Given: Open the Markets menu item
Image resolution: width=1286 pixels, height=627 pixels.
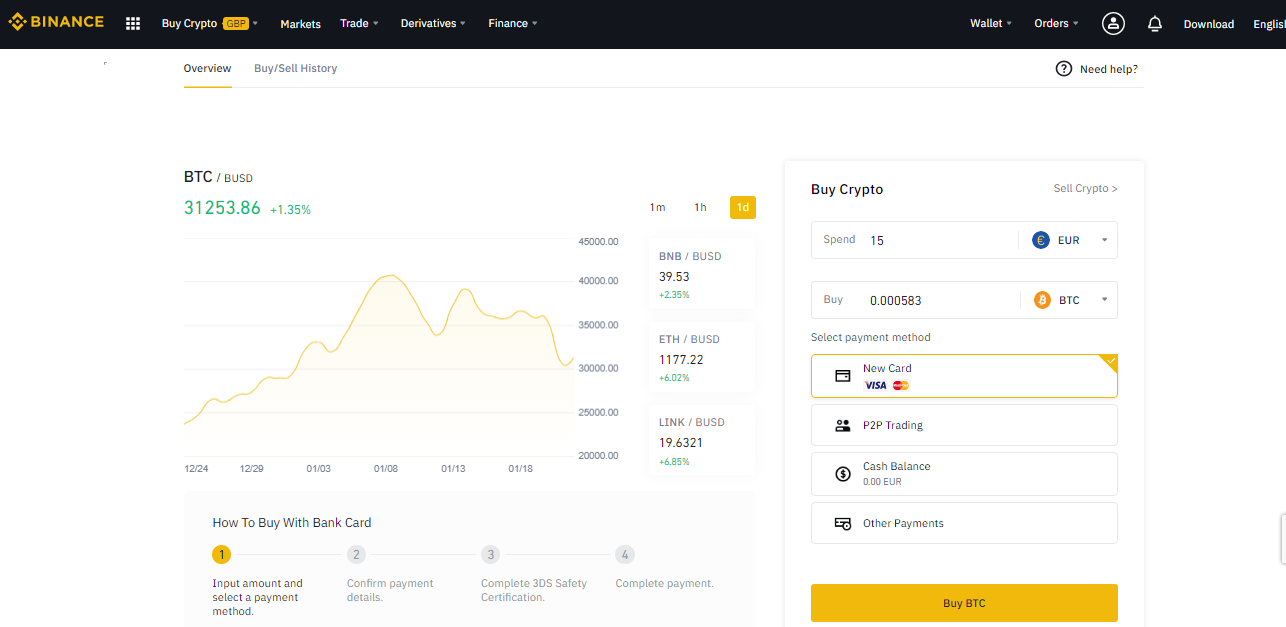Looking at the screenshot, I should point(300,24).
